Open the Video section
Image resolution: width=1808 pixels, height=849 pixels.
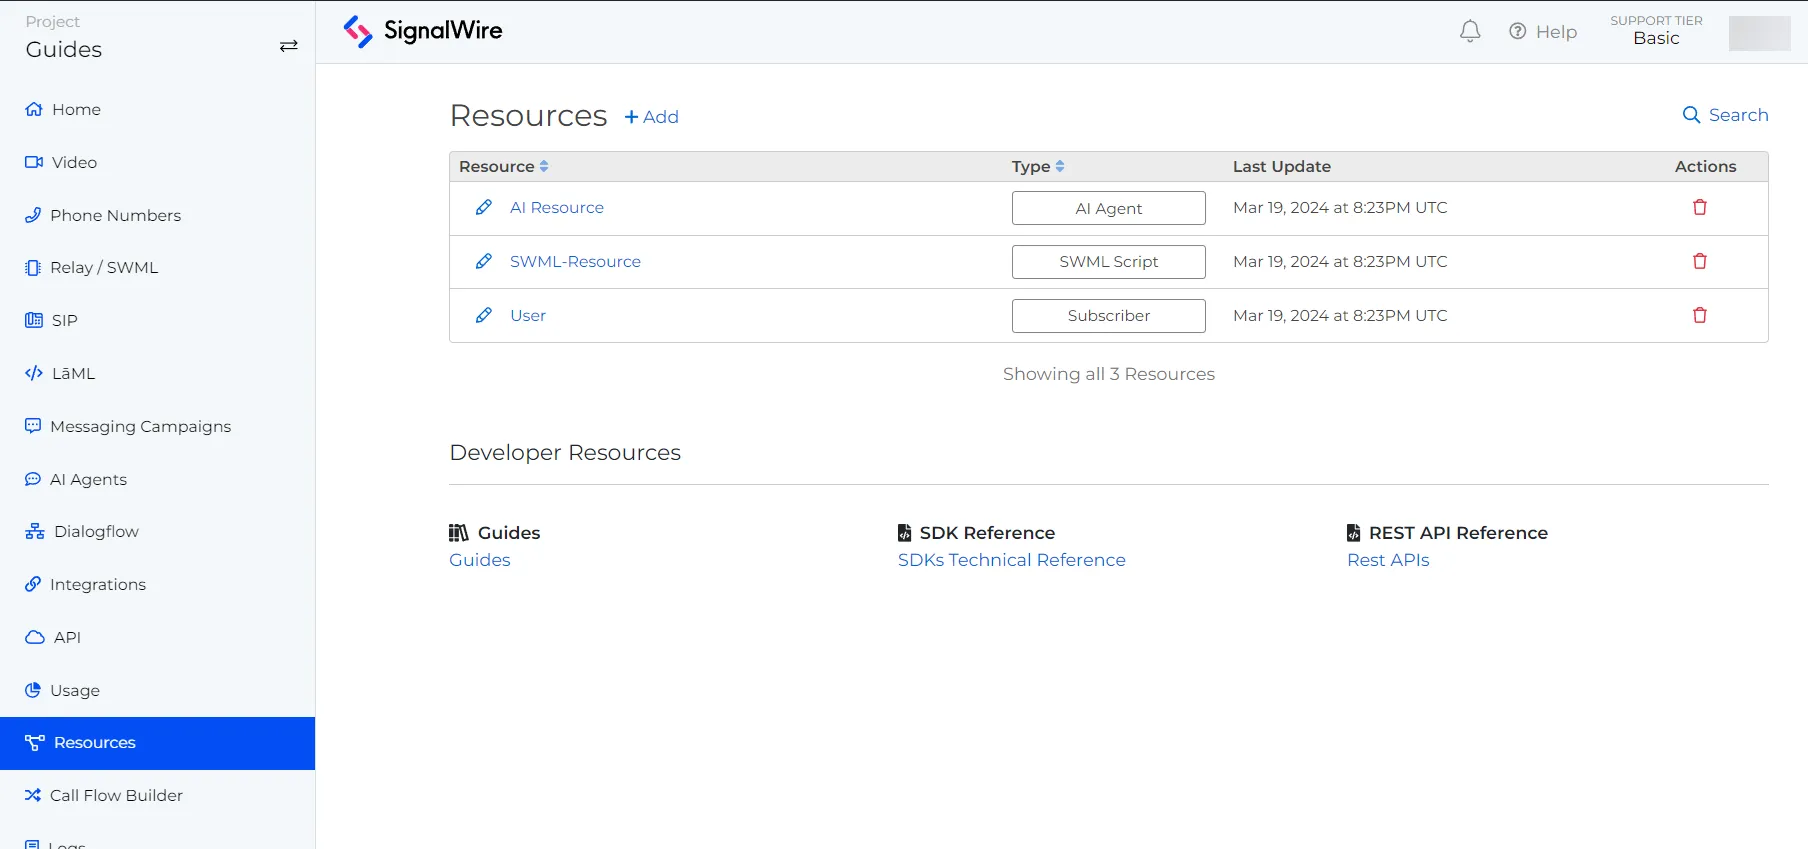coord(158,162)
